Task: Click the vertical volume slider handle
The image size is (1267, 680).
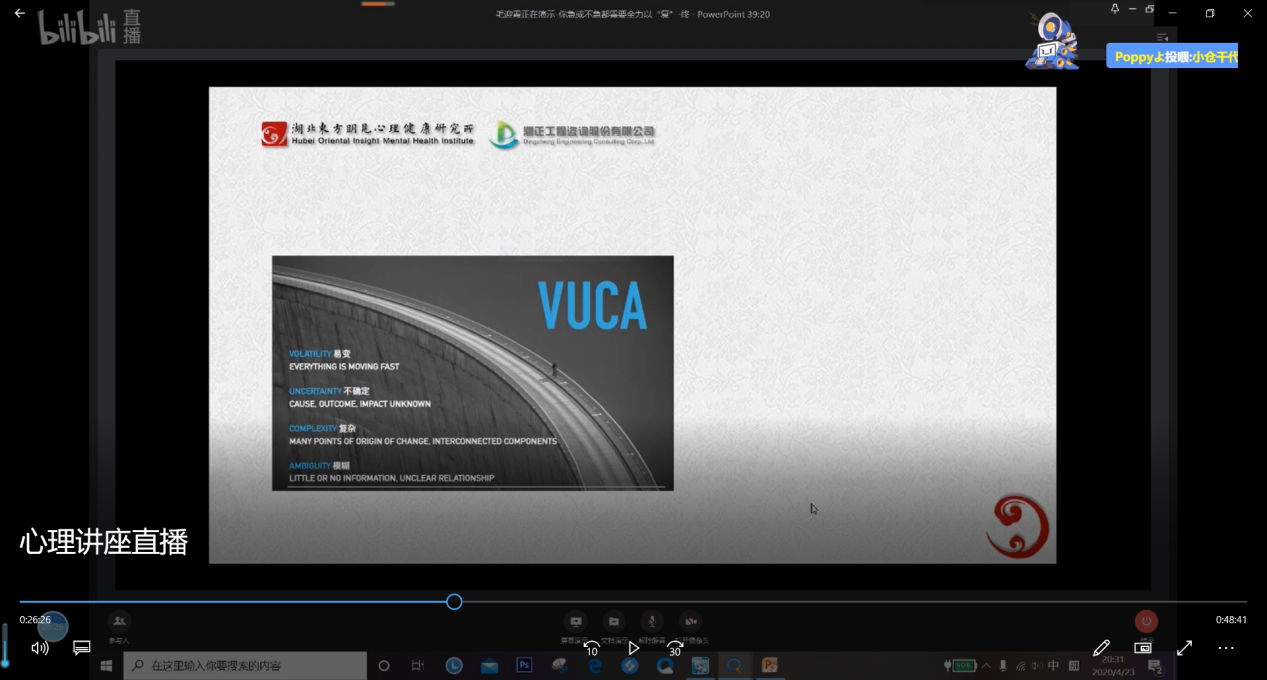Action: tap(5, 662)
